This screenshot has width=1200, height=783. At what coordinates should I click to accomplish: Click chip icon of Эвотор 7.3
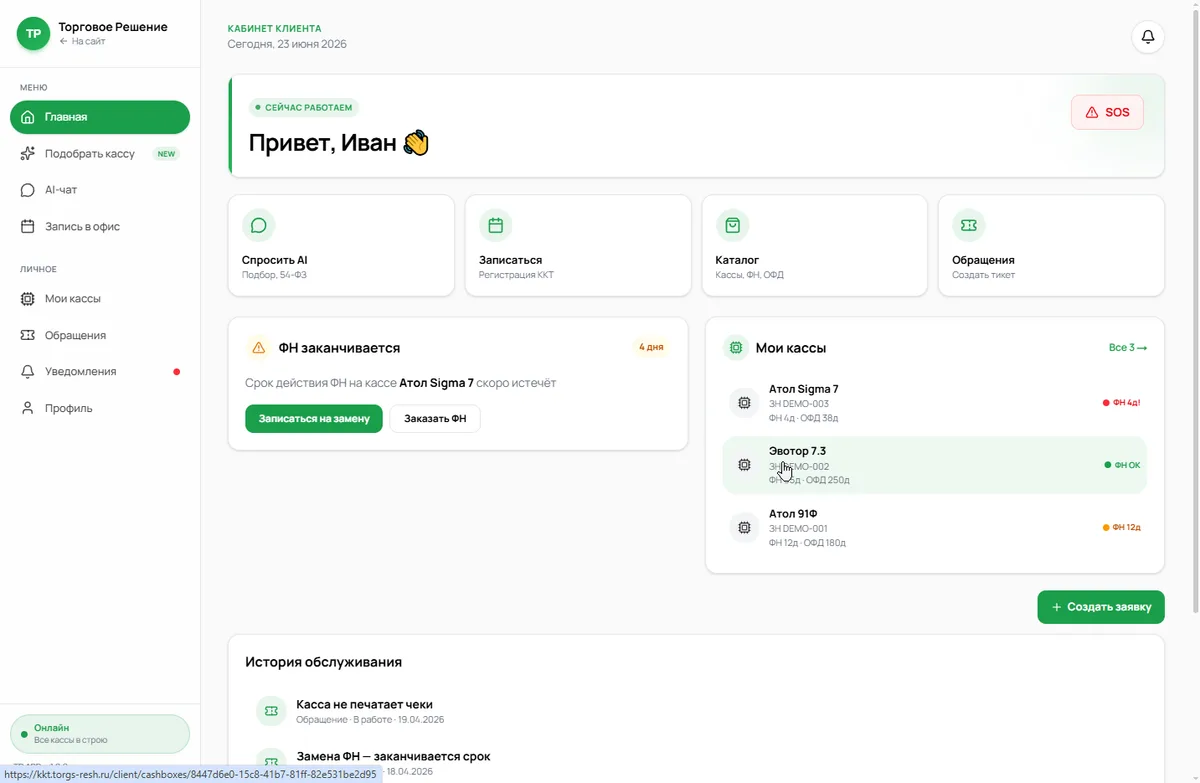(744, 465)
